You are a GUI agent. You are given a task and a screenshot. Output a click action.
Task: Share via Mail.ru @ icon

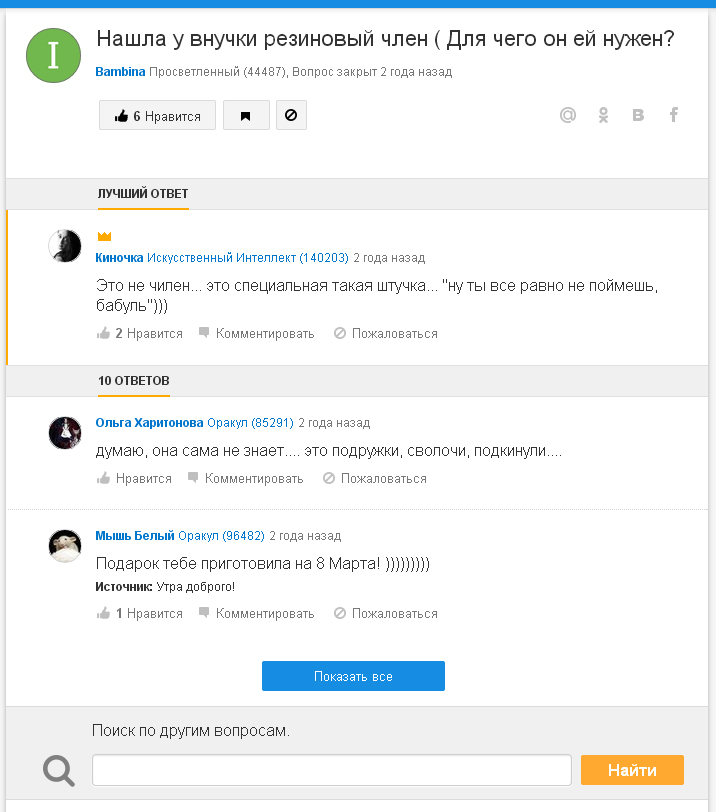pyautogui.click(x=568, y=115)
